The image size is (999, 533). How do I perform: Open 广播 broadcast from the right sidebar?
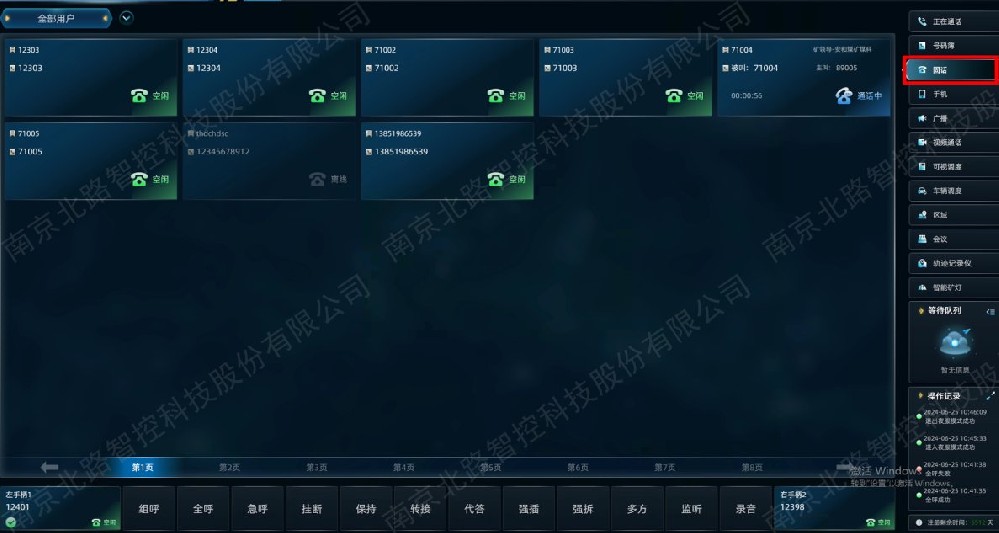pyautogui.click(x=950, y=118)
